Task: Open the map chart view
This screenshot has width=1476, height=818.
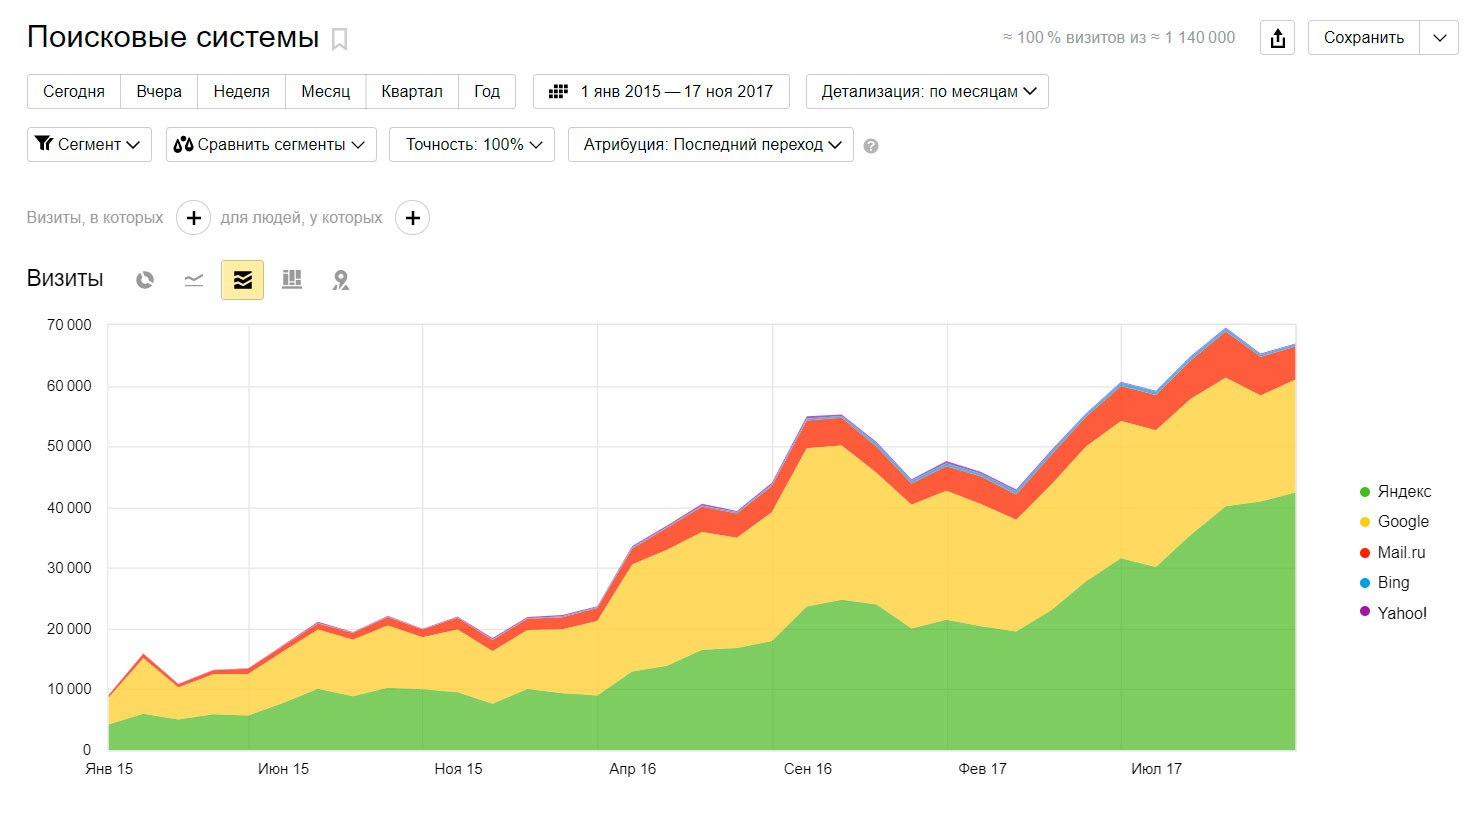Action: point(341,280)
